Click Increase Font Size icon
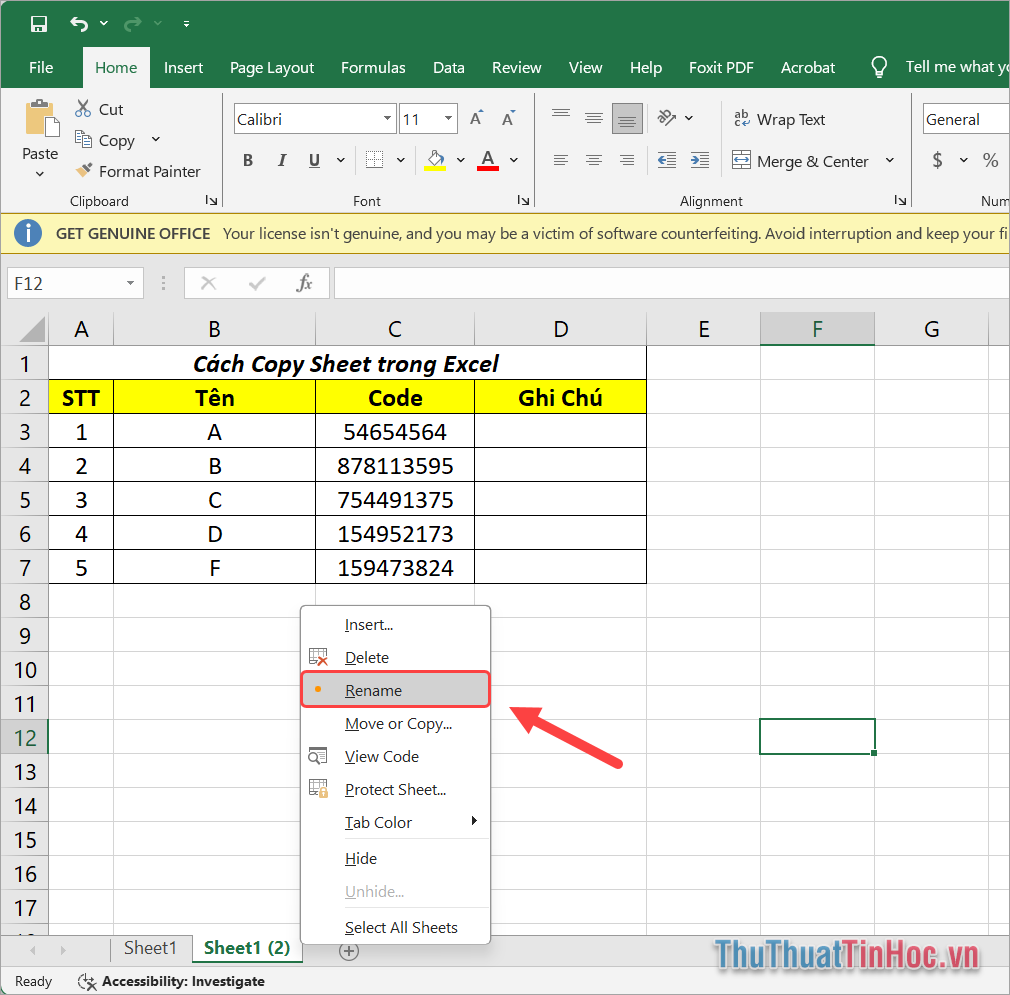Image resolution: width=1010 pixels, height=995 pixels. click(x=477, y=118)
